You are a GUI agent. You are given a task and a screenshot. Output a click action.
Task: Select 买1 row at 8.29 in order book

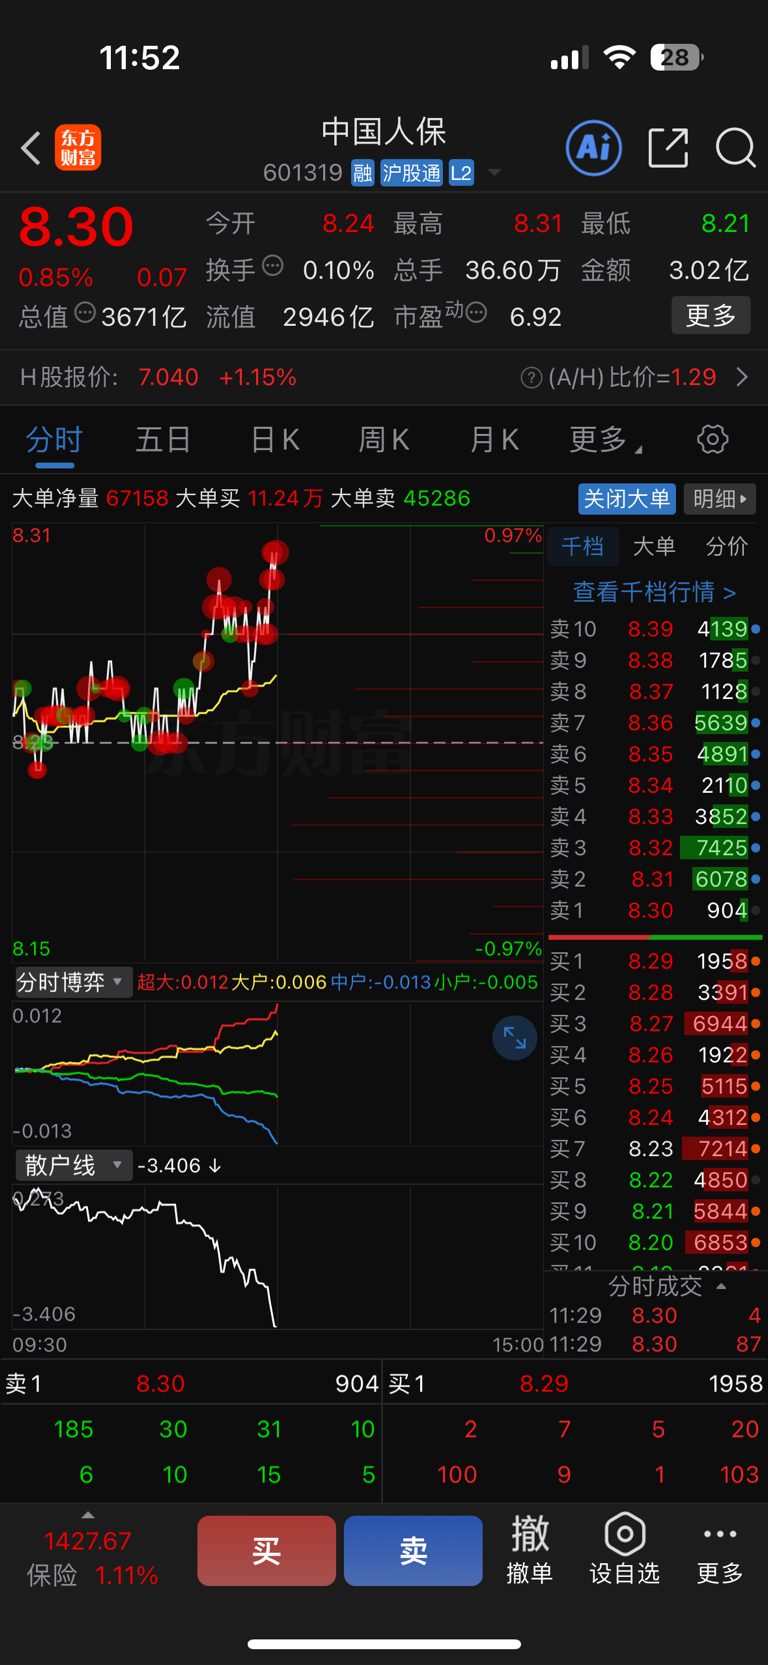tap(655, 961)
